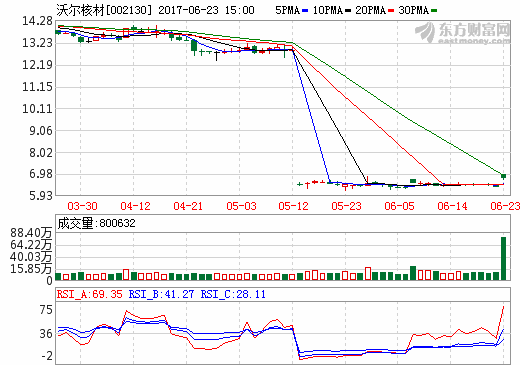The width and height of the screenshot is (520, 365).
Task: Click the 88.40万 volume axis label
Action: 31,232
